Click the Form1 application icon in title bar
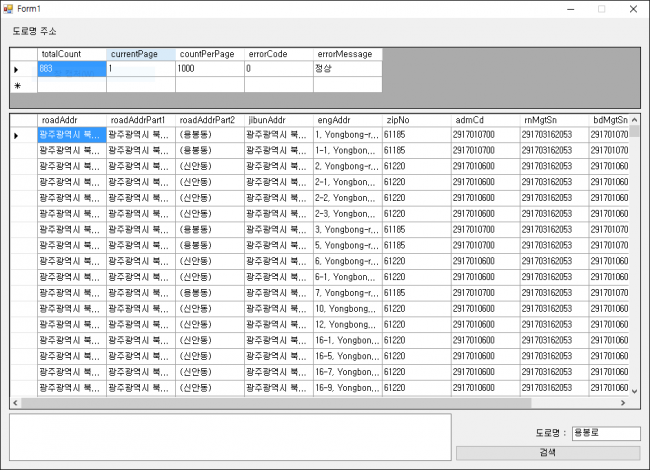Image resolution: width=650 pixels, height=470 pixels. (8, 8)
